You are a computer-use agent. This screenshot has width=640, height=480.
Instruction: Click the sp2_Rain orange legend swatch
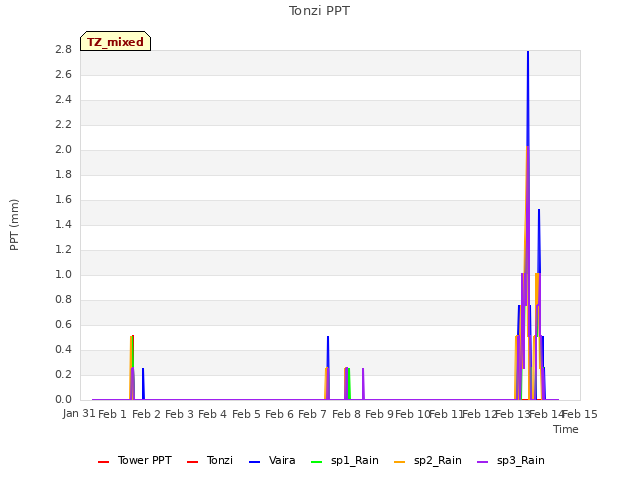click(x=400, y=462)
